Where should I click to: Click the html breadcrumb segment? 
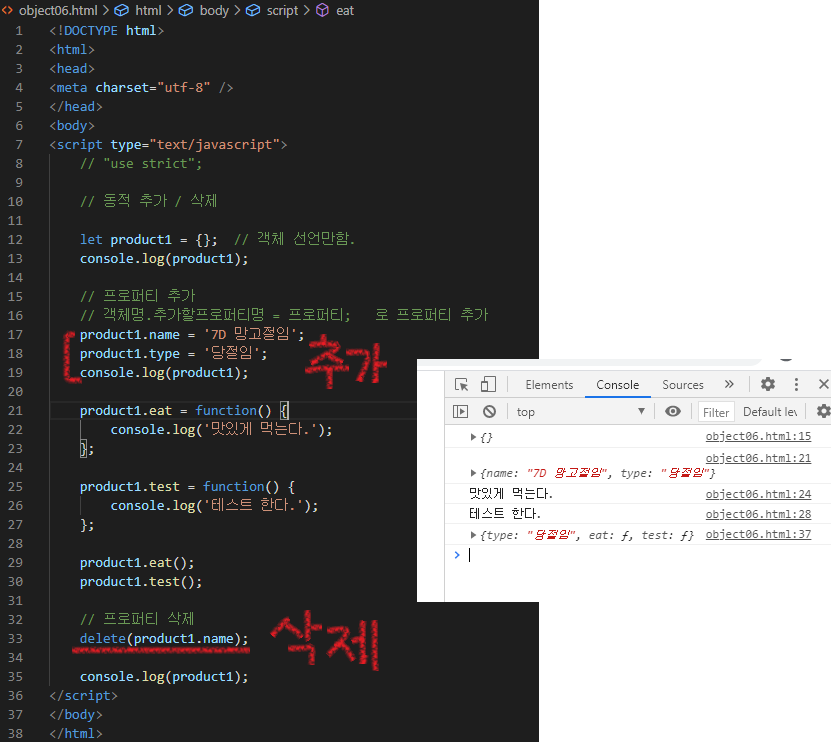tap(148, 11)
